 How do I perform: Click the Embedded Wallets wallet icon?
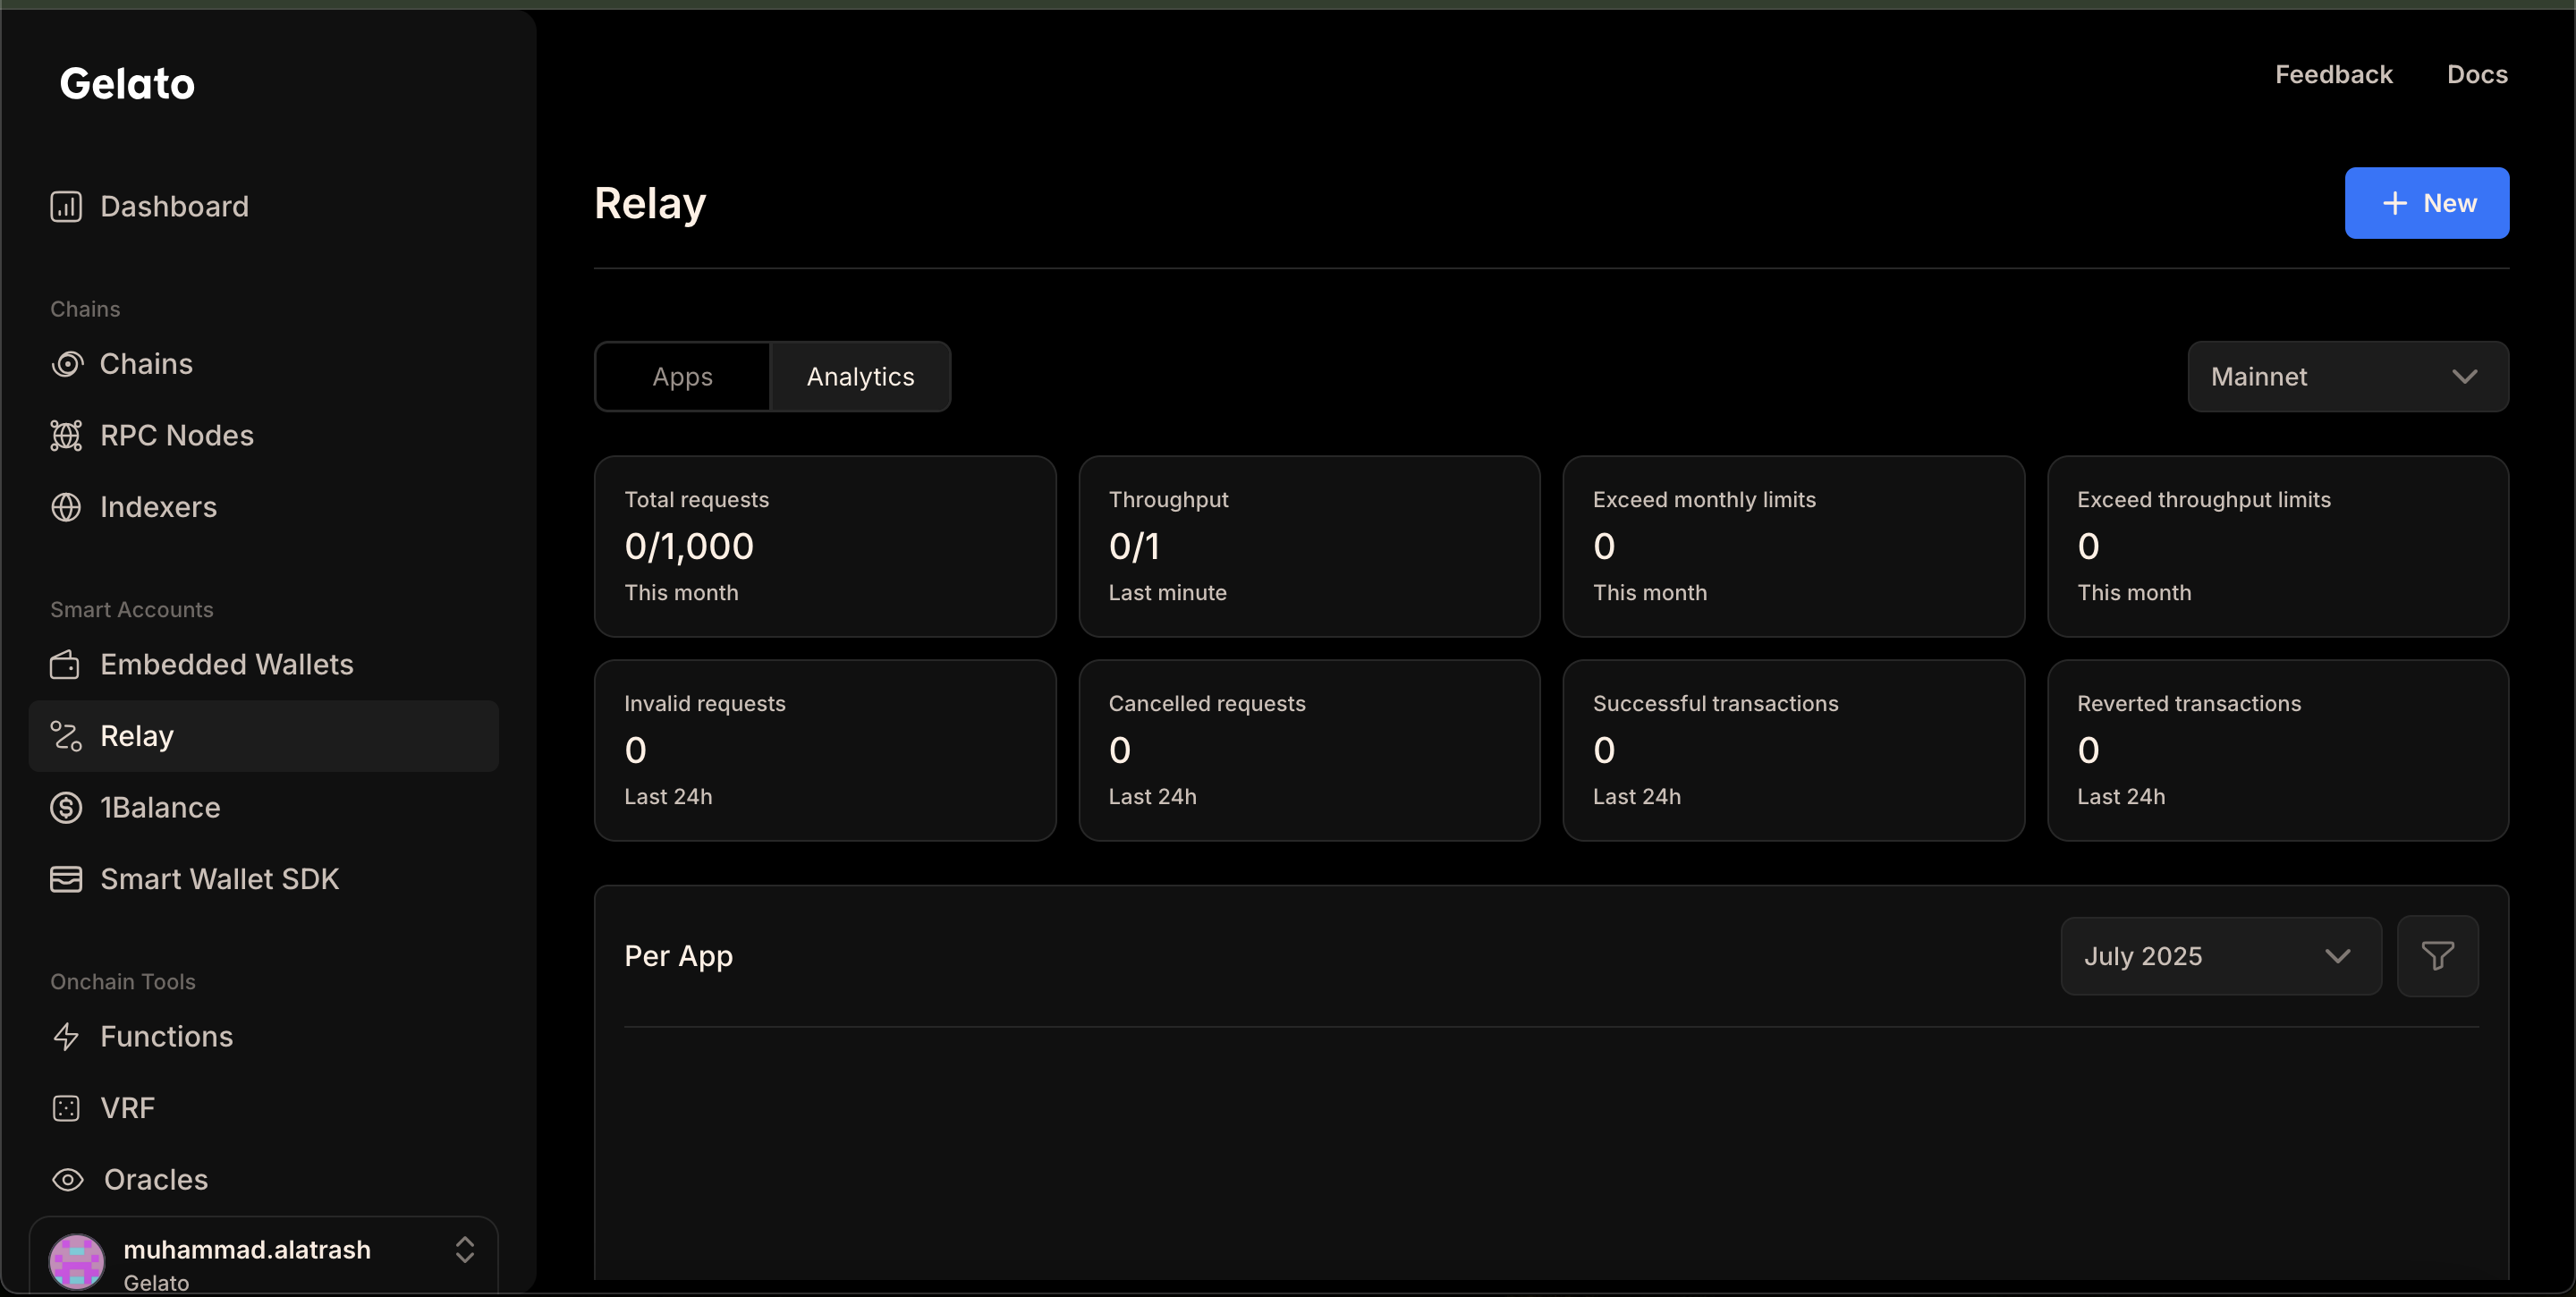click(x=66, y=665)
